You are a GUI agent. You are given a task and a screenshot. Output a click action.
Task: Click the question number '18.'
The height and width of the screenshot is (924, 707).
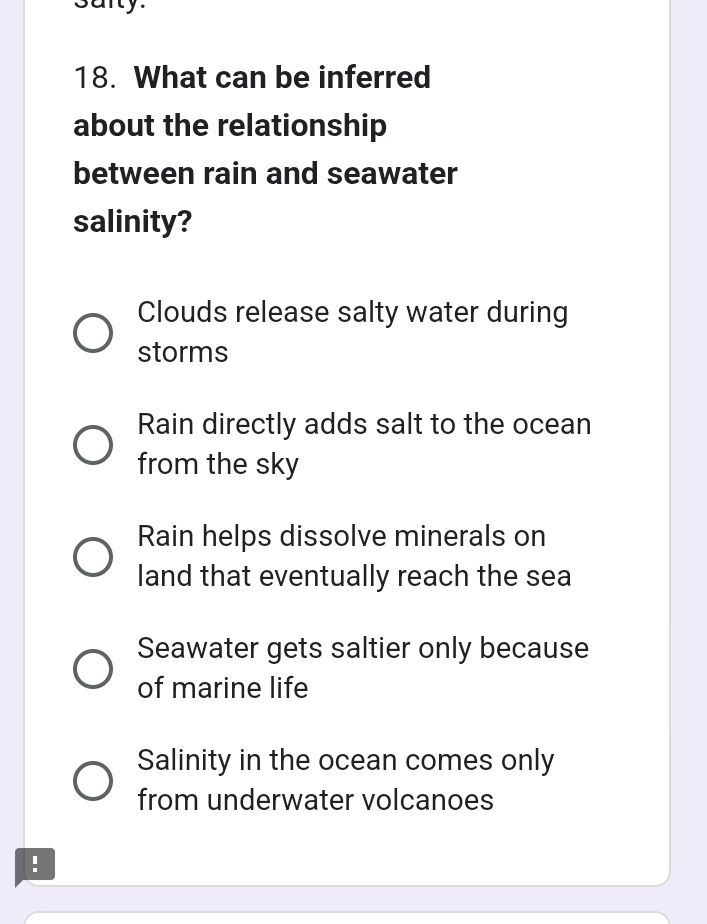(x=95, y=78)
